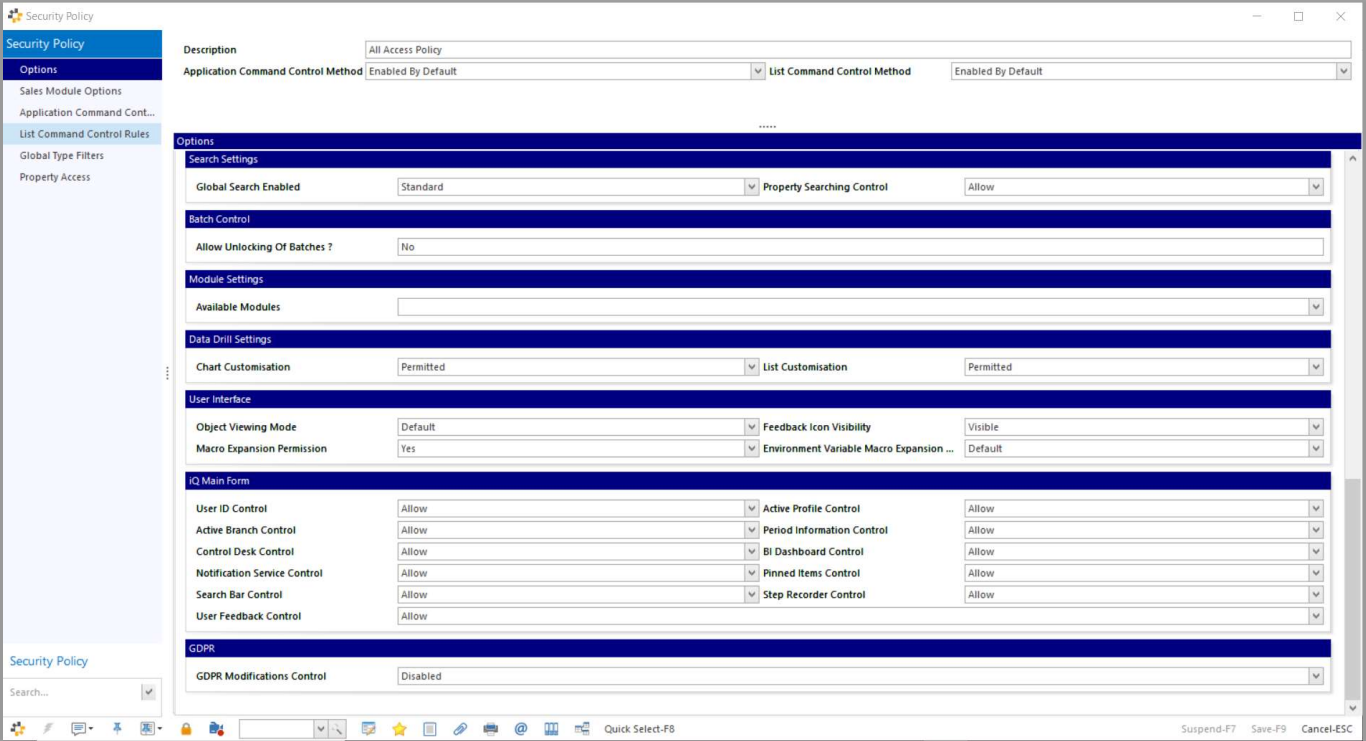Click the blue pin icon
This screenshot has height=741, width=1366.
pyautogui.click(x=117, y=729)
